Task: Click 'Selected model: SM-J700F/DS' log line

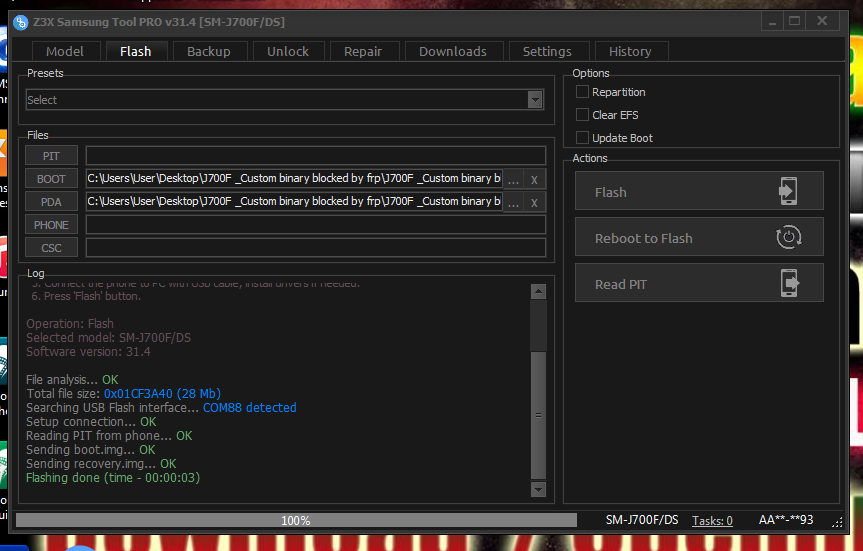Action: pyautogui.click(x=108, y=337)
